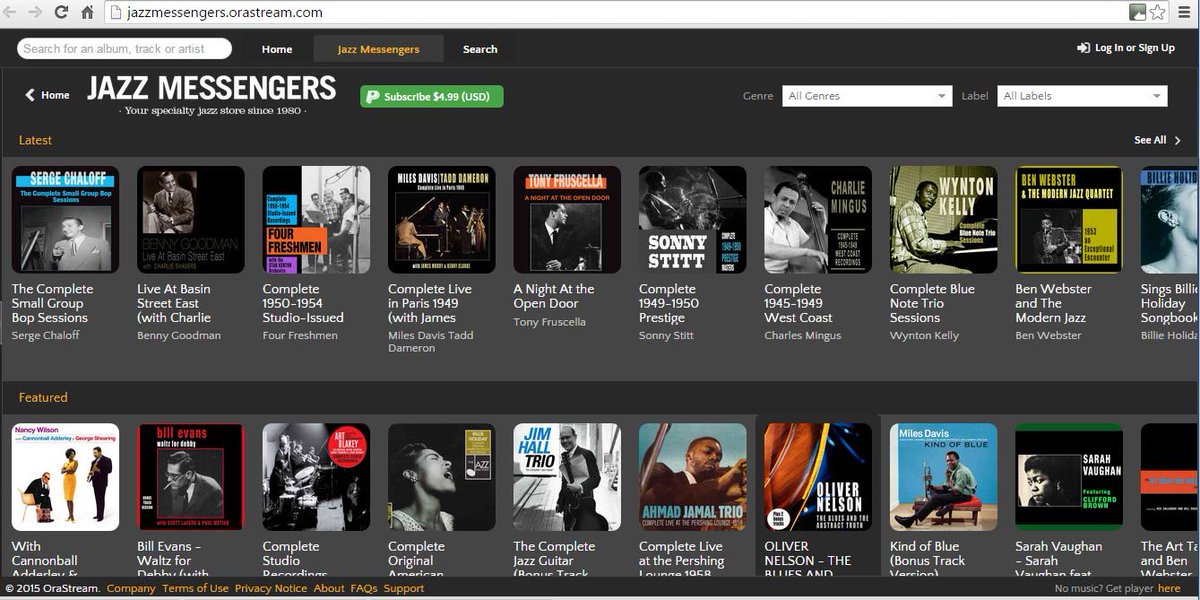Click the browser forward arrow
This screenshot has width=1200, height=600.
36,13
